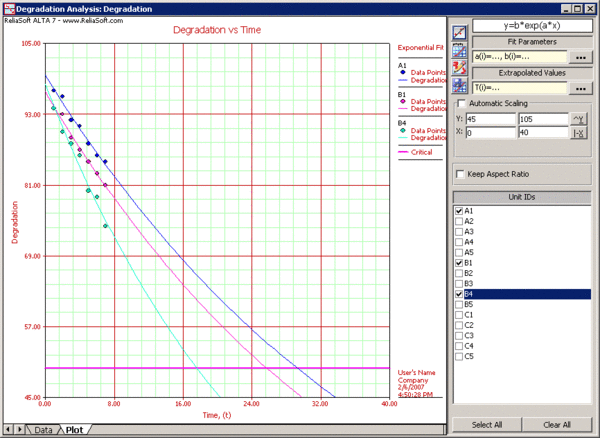Check the A2 unit ID checkbox
This screenshot has height=438, width=600.
458,222
